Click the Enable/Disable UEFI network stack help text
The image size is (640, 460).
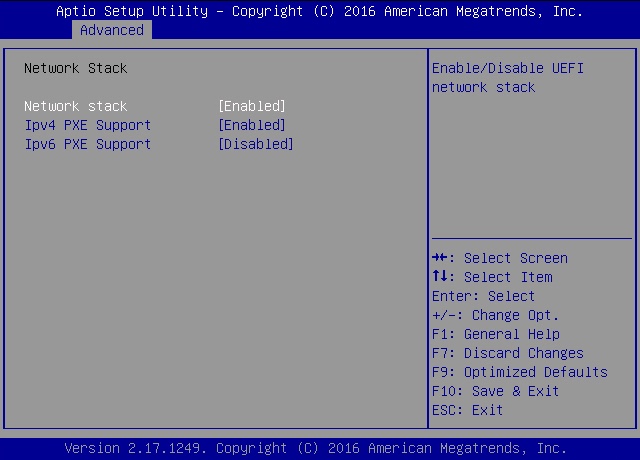tap(507, 78)
